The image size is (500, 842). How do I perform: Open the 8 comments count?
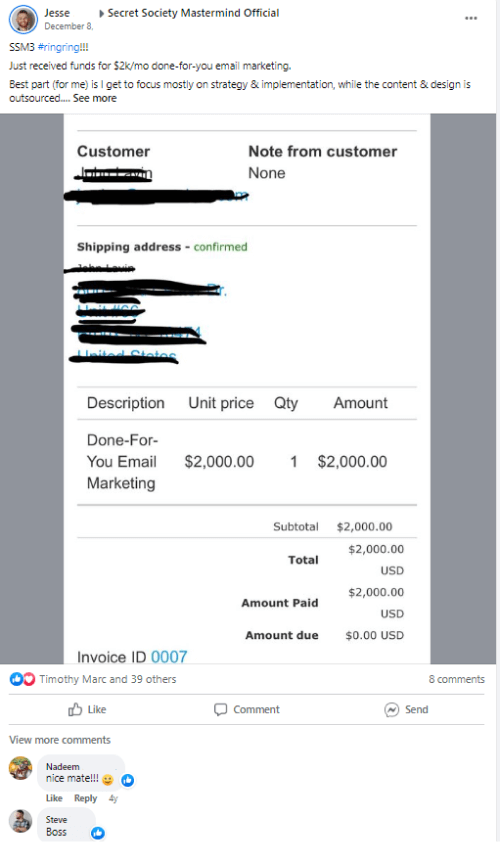coord(456,679)
